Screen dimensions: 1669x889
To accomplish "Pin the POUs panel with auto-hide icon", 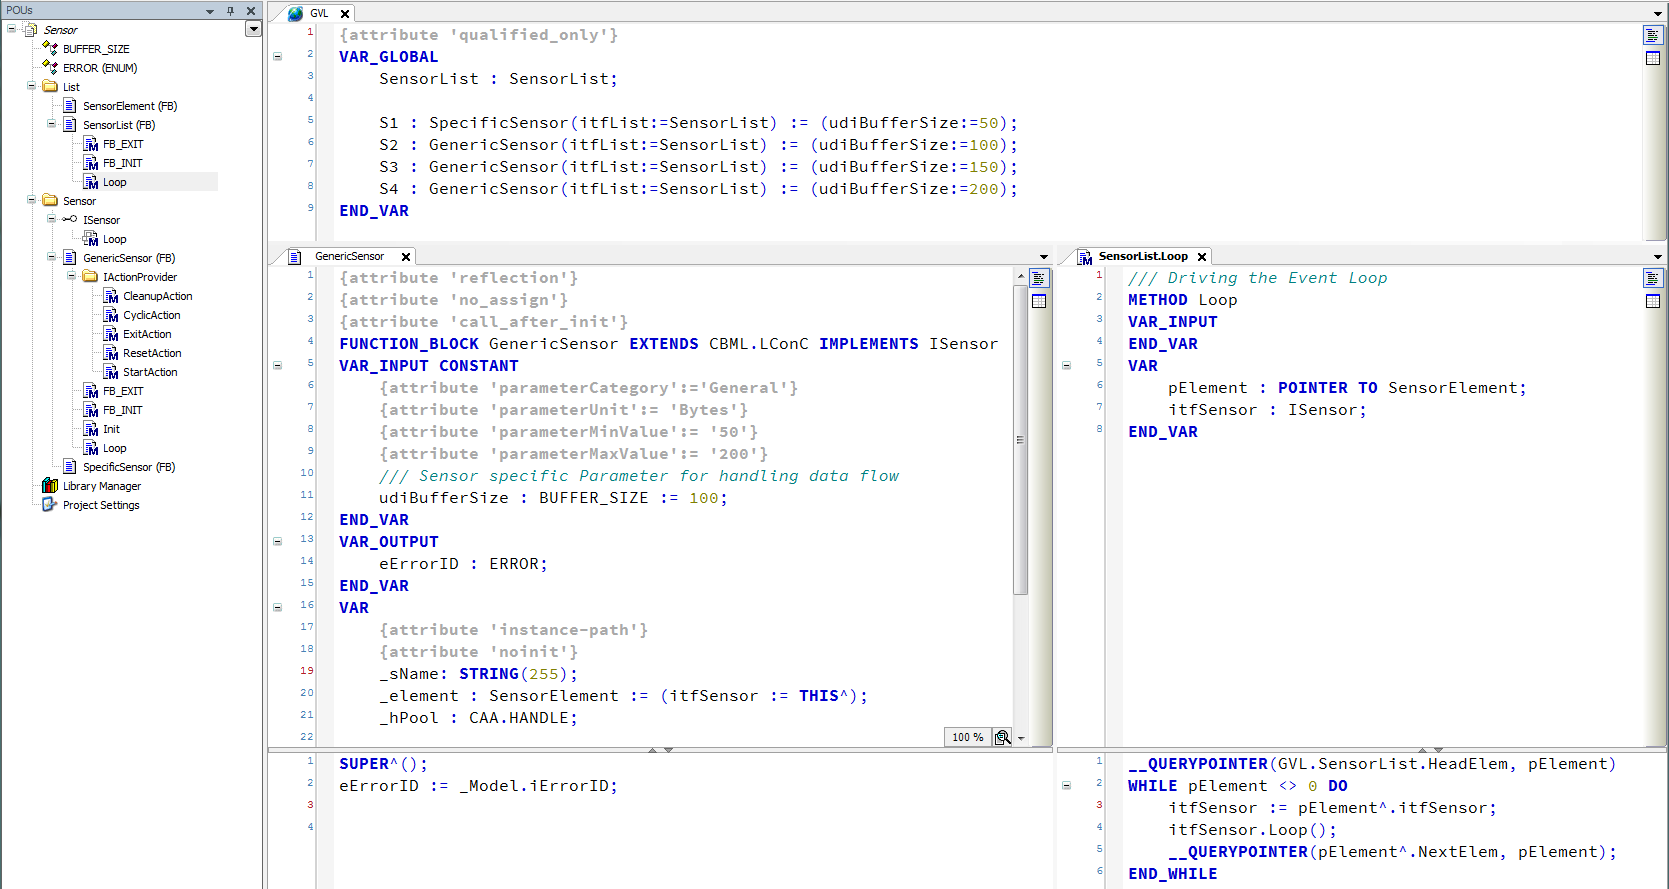I will (x=230, y=10).
